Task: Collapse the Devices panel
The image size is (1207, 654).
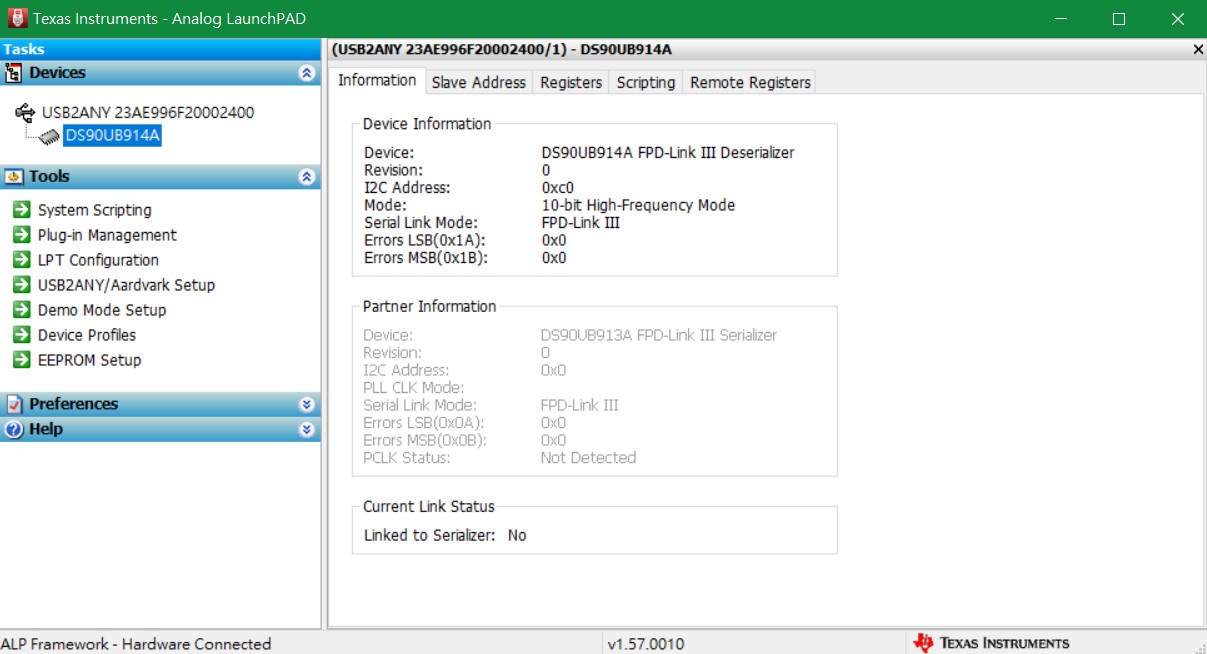Action: pos(307,73)
